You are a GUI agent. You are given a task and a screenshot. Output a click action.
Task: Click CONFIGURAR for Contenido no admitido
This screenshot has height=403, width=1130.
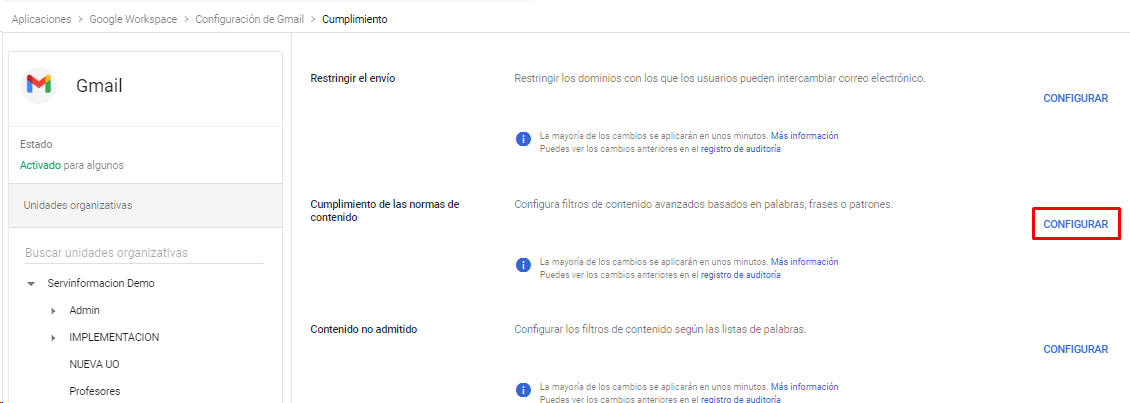pyautogui.click(x=1075, y=350)
